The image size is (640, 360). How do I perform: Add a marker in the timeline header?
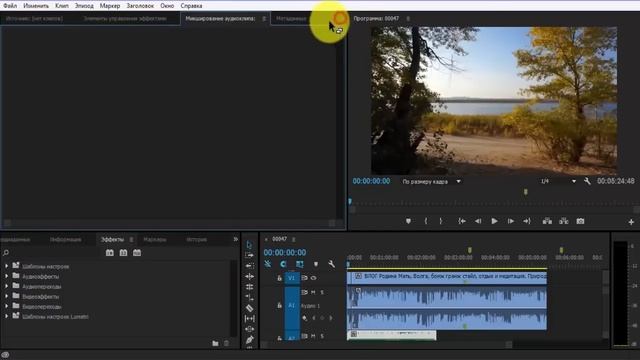click(x=316, y=264)
